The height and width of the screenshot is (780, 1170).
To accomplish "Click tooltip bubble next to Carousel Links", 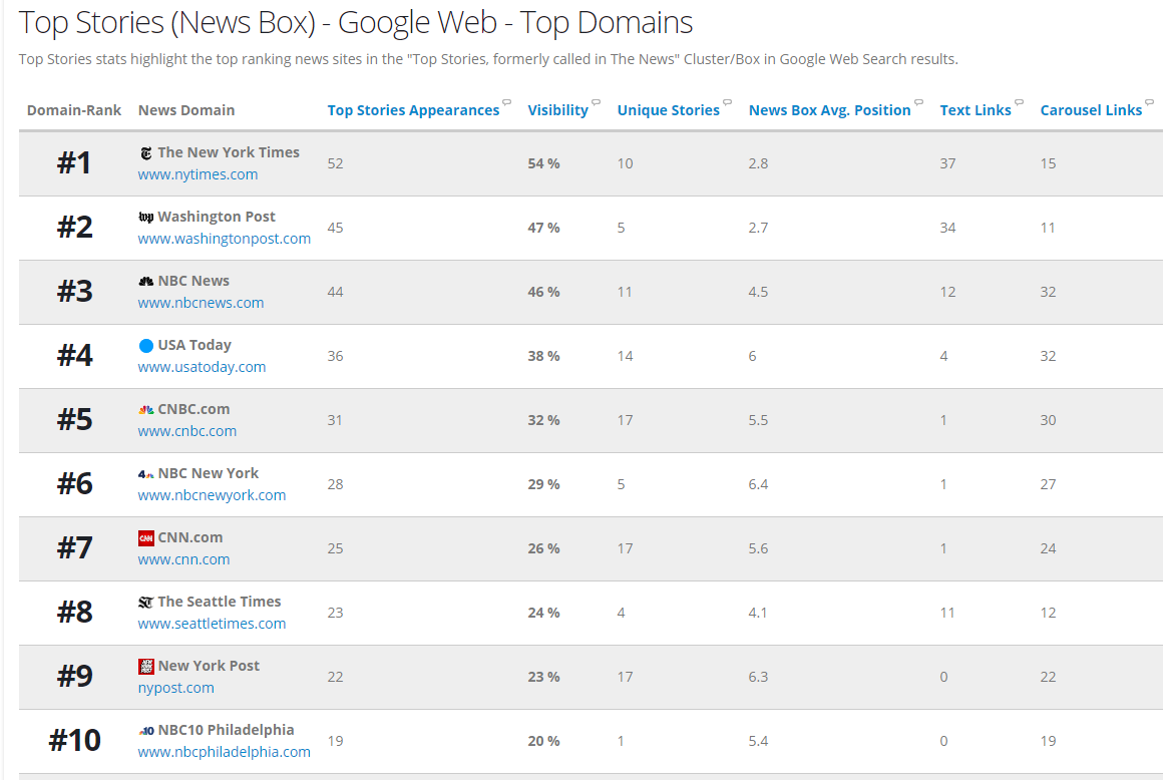I will 1150,102.
